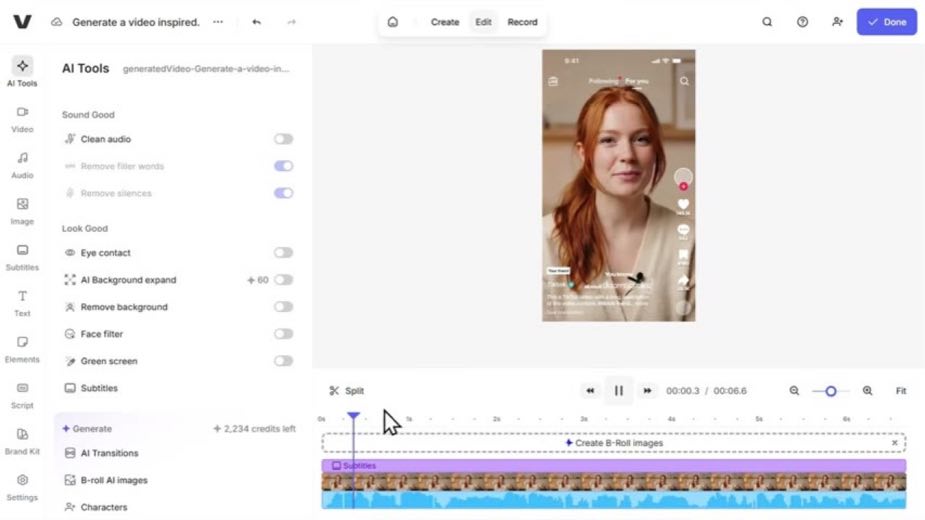
Task: Click the 2,234 credits left label
Action: coord(254,429)
